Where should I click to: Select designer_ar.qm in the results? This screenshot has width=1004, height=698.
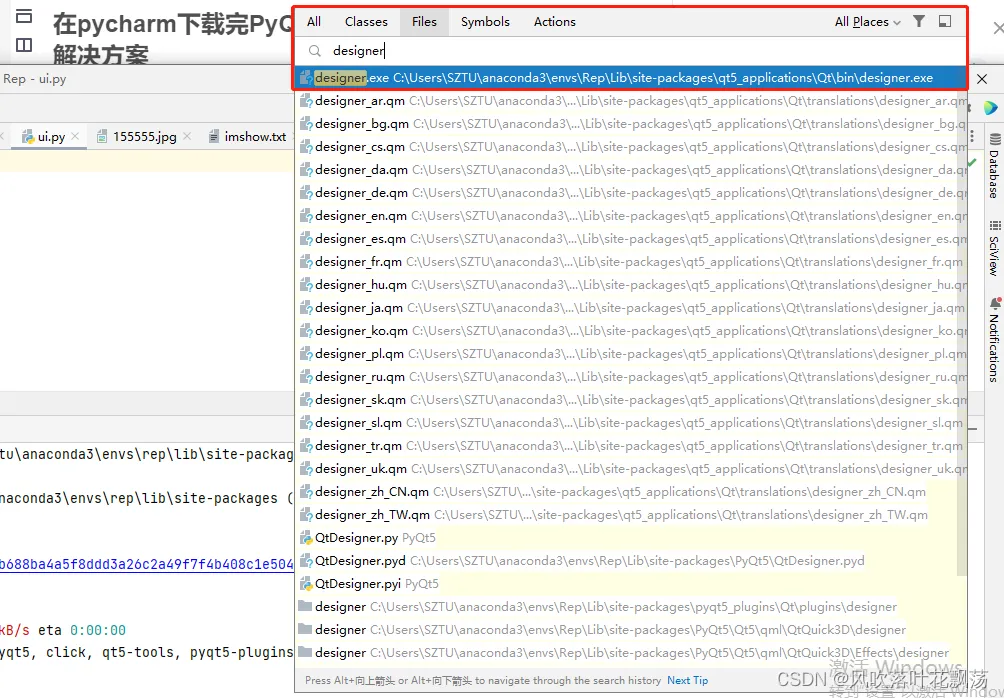631,101
